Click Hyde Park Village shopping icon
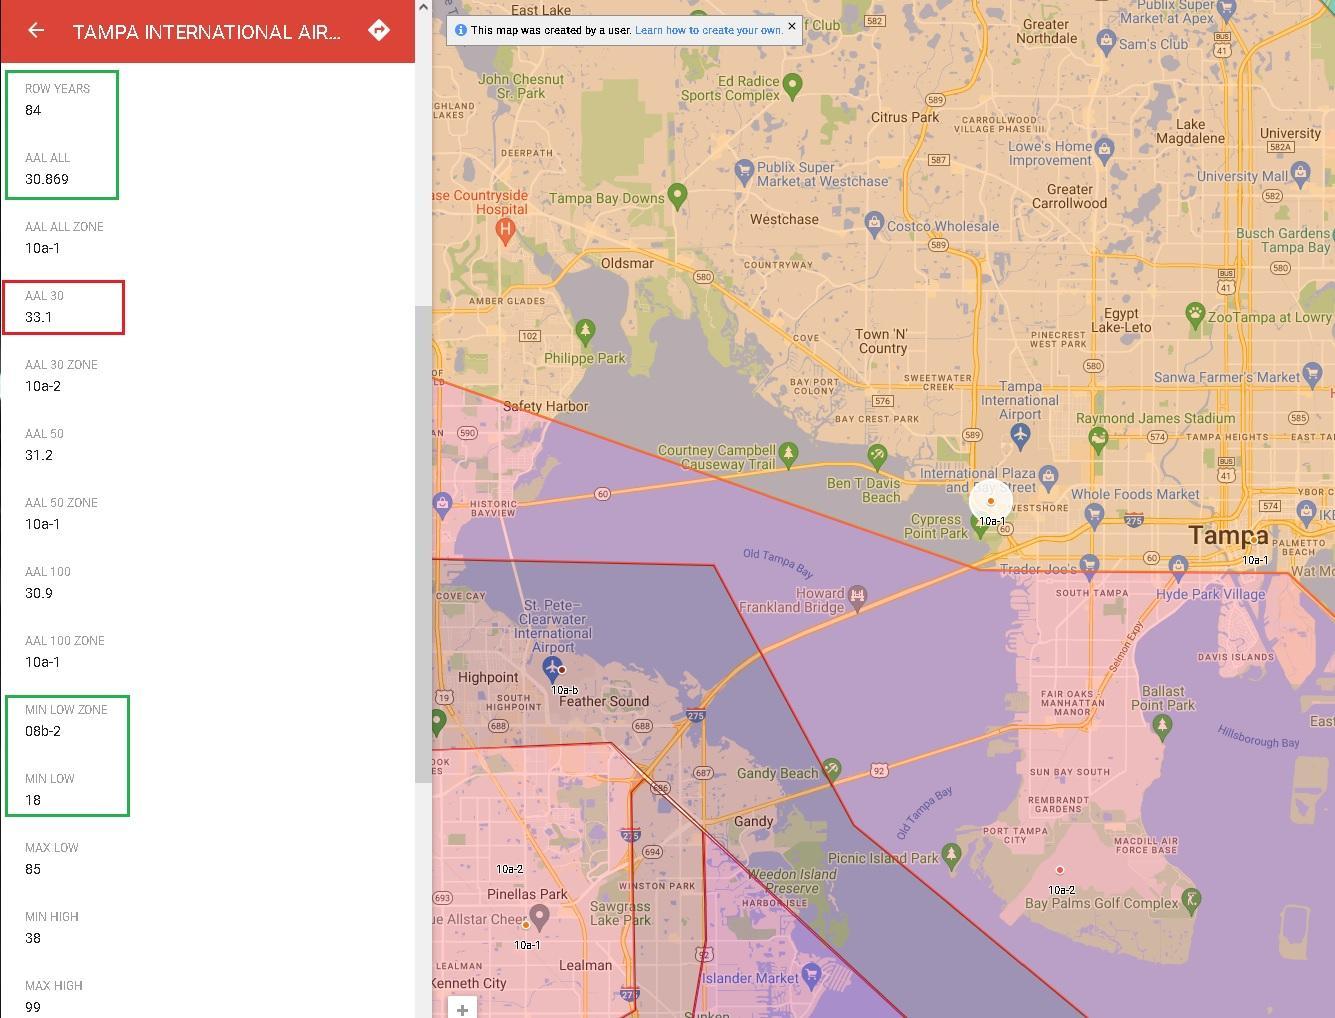The width and height of the screenshot is (1335, 1018). coord(1178,566)
